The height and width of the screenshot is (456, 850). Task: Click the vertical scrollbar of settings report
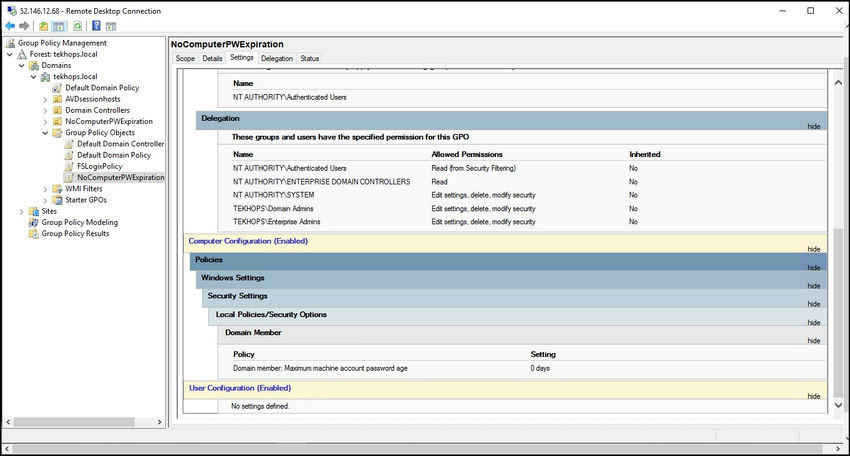836,300
